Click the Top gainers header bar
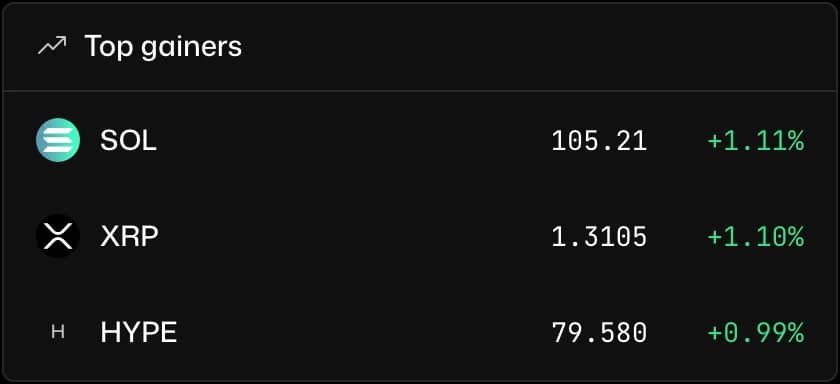The image size is (840, 384). pos(420,47)
